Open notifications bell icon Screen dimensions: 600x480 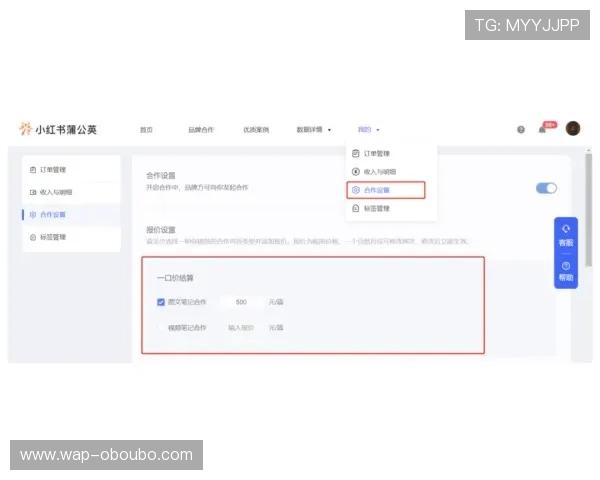click(542, 130)
